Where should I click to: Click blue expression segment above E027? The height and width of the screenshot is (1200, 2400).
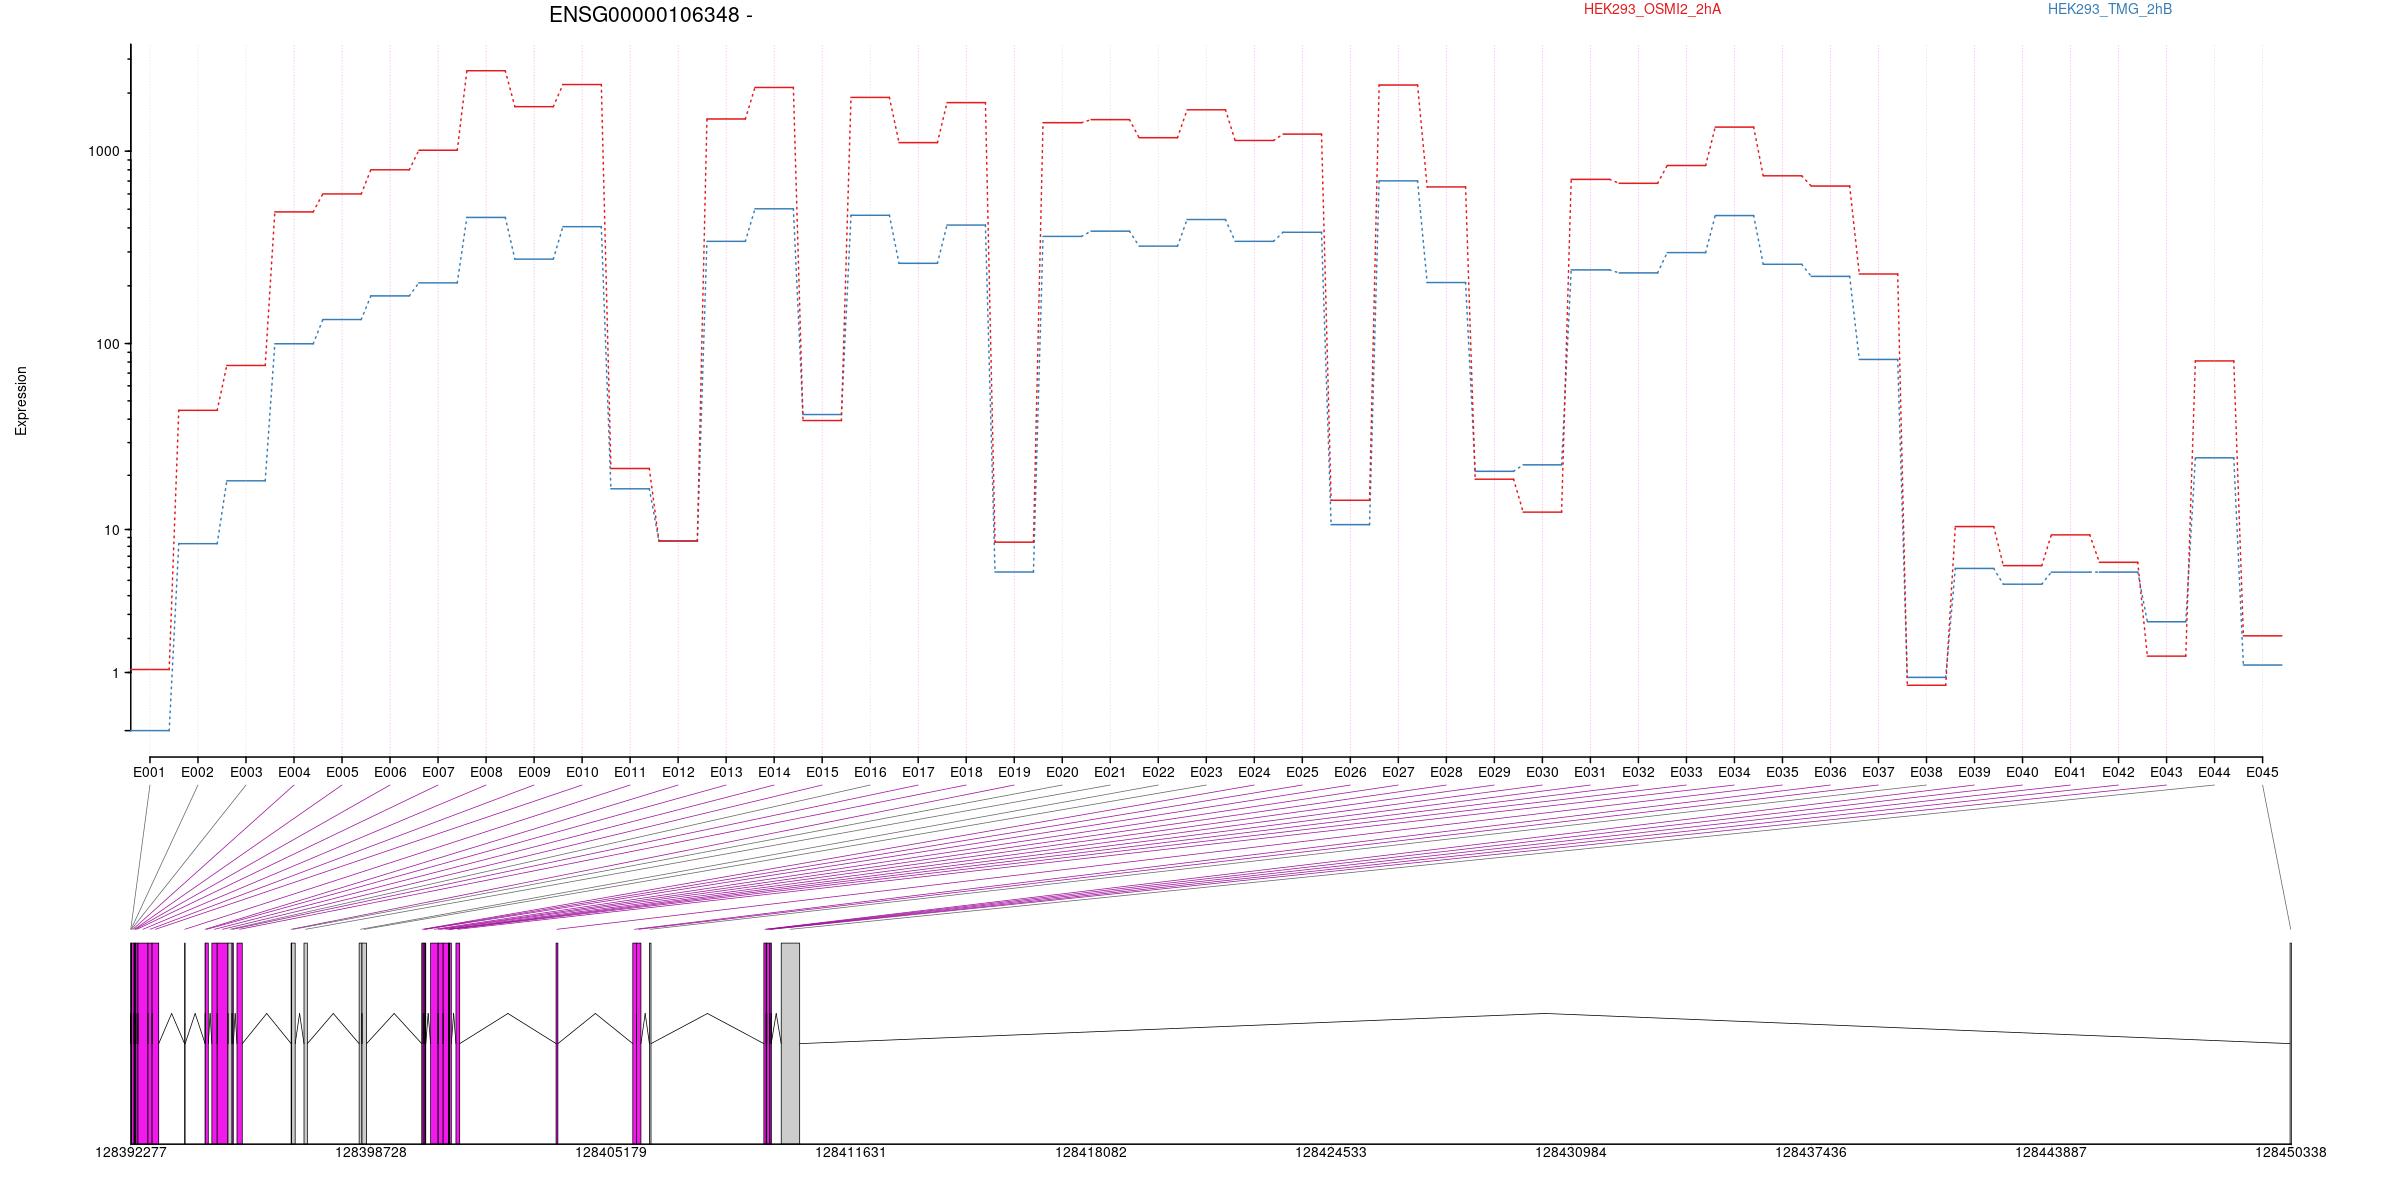tap(1398, 181)
